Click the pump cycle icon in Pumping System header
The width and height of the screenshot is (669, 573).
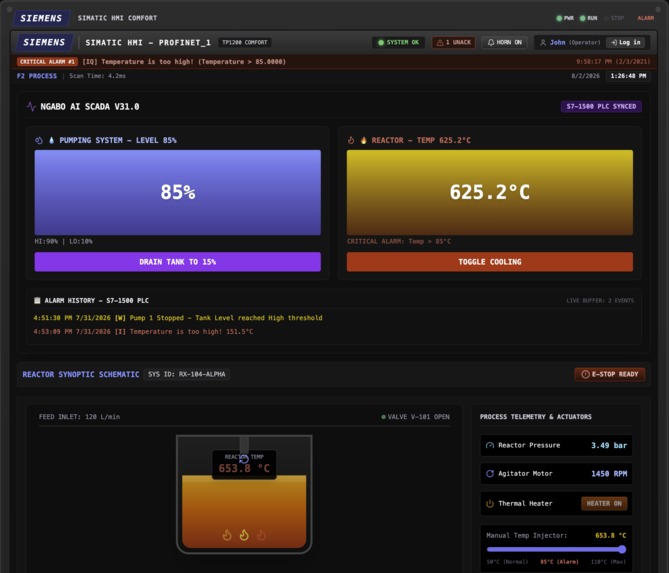(x=39, y=140)
